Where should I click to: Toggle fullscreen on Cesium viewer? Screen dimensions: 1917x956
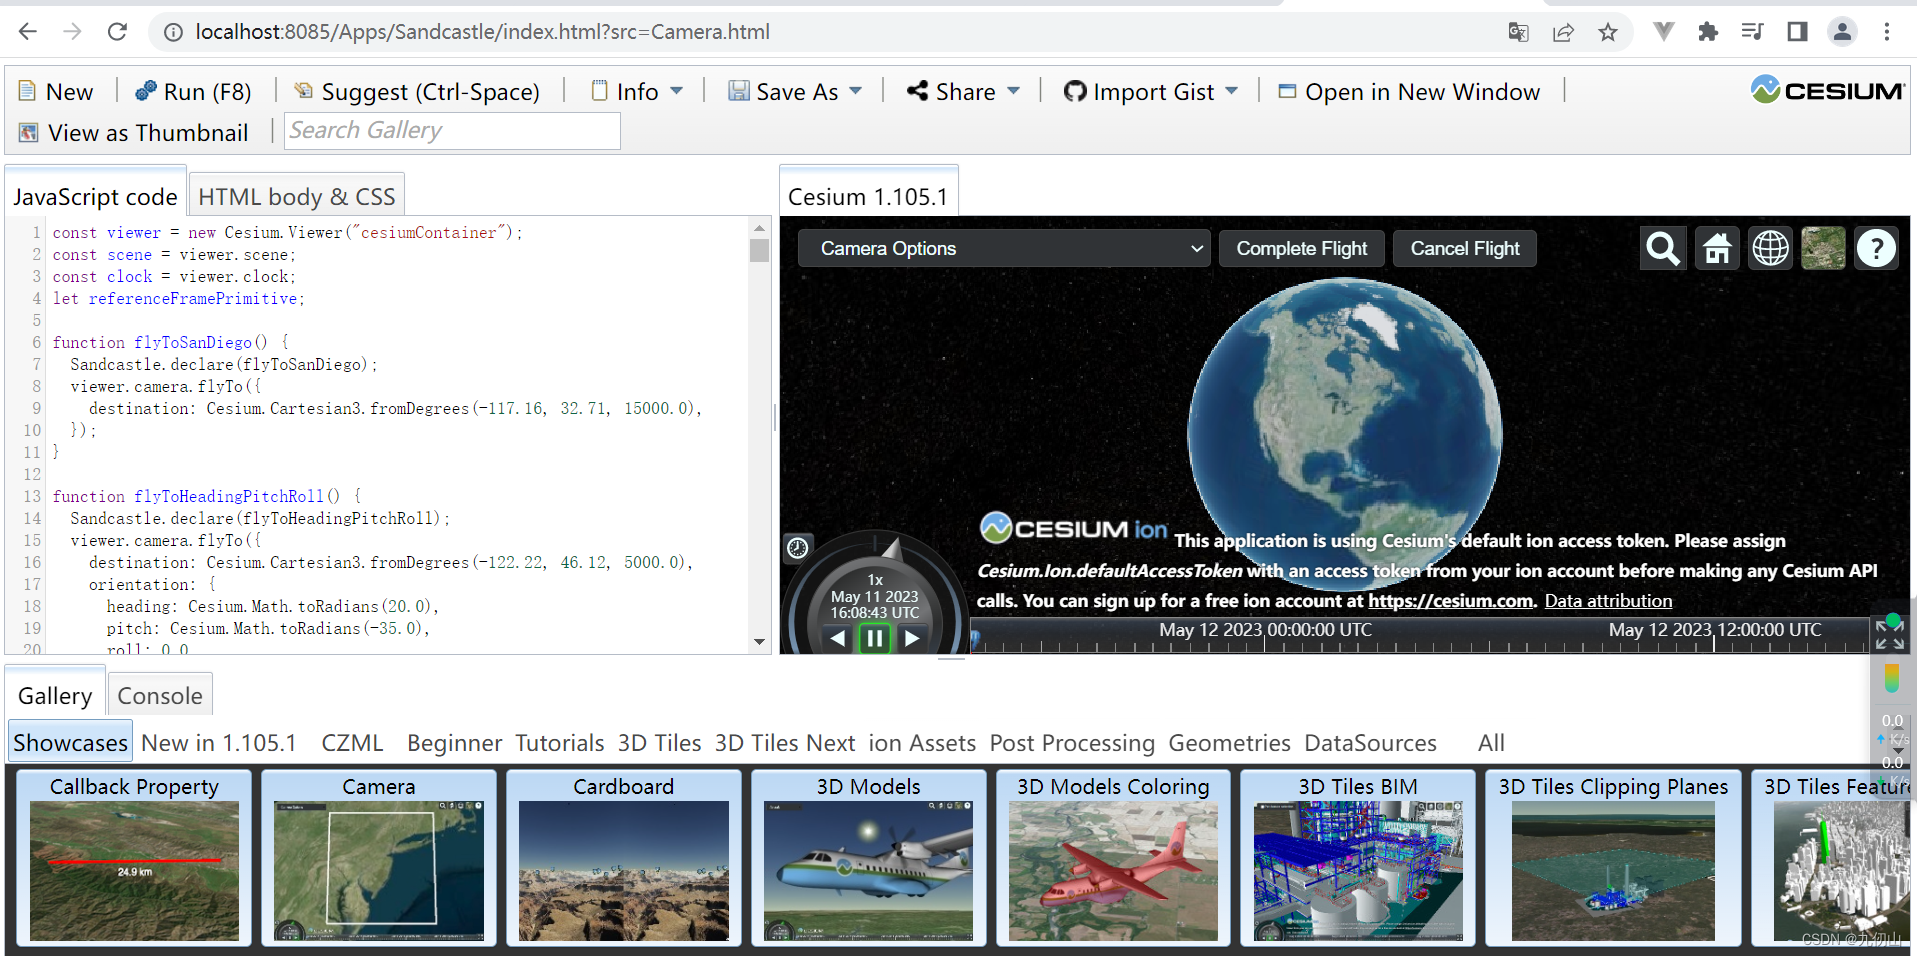(1889, 636)
